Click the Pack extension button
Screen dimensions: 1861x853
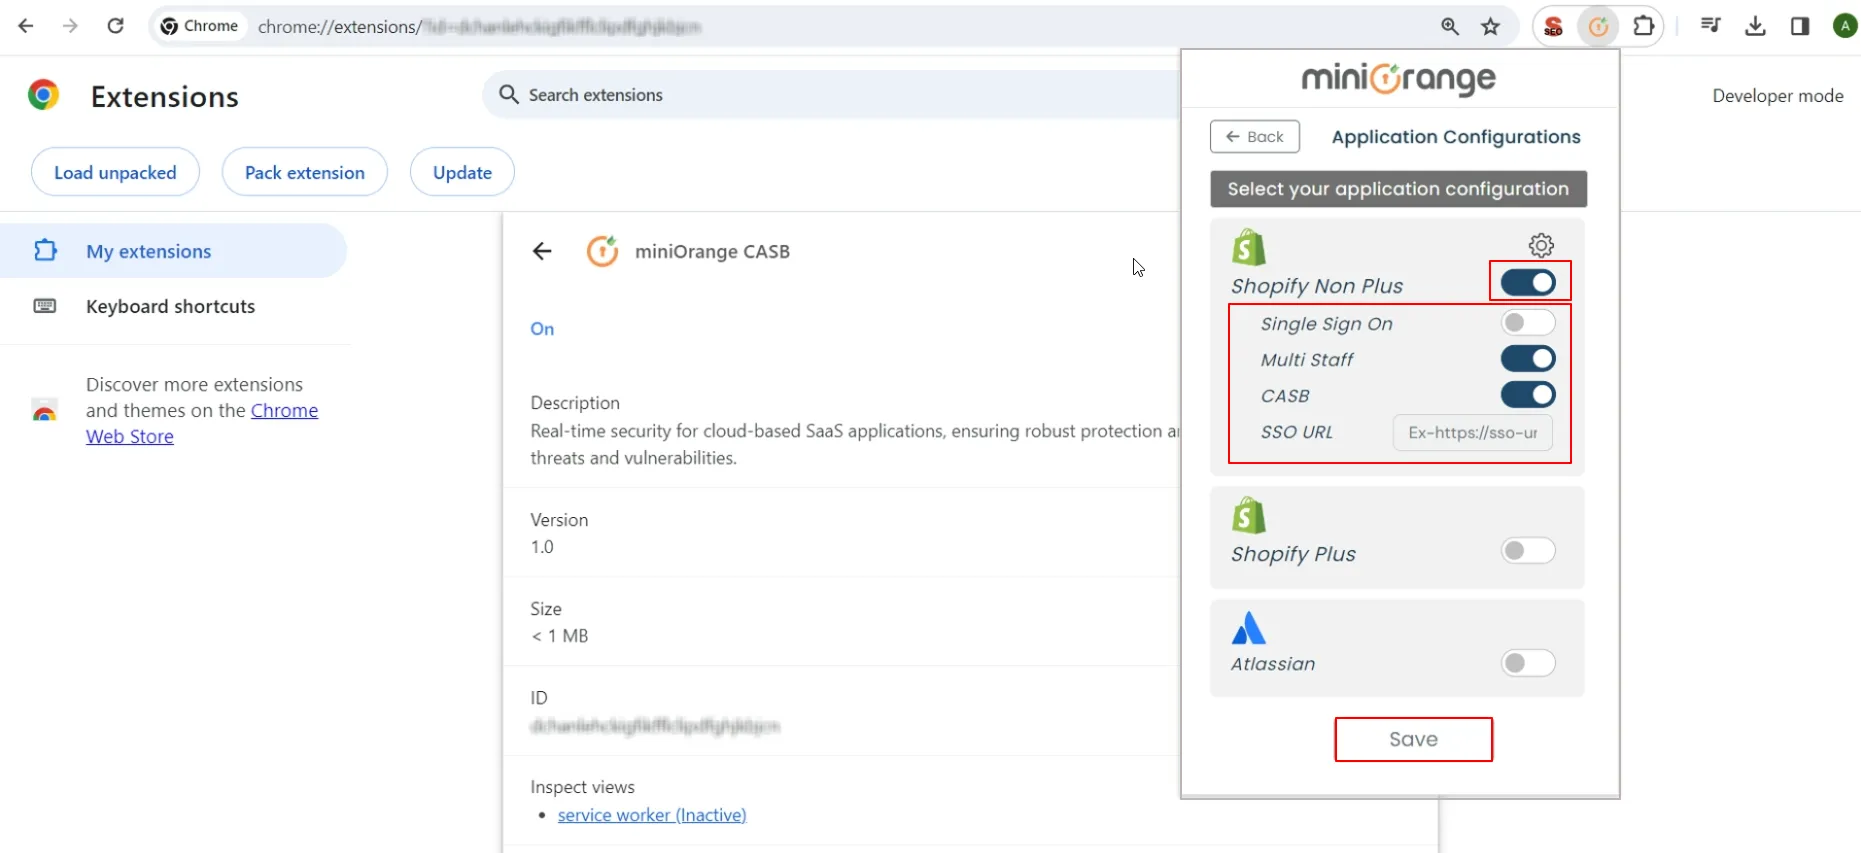[x=305, y=172]
